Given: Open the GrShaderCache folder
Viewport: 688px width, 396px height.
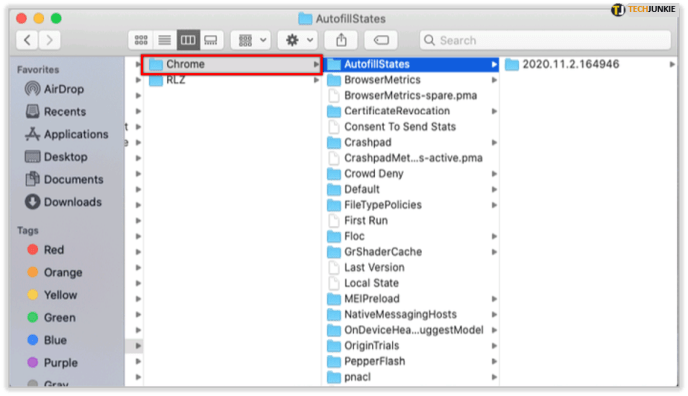Looking at the screenshot, I should point(412,252).
